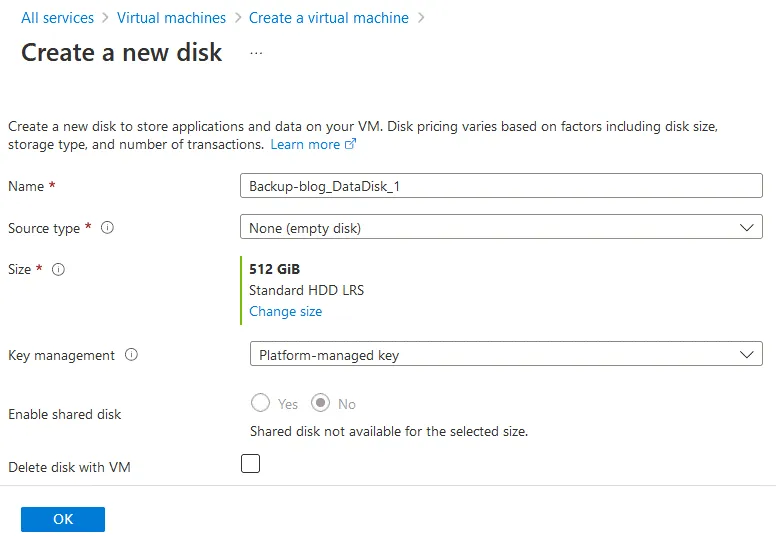Select Yes for Enable shared disk
776x537 pixels.
[260, 404]
